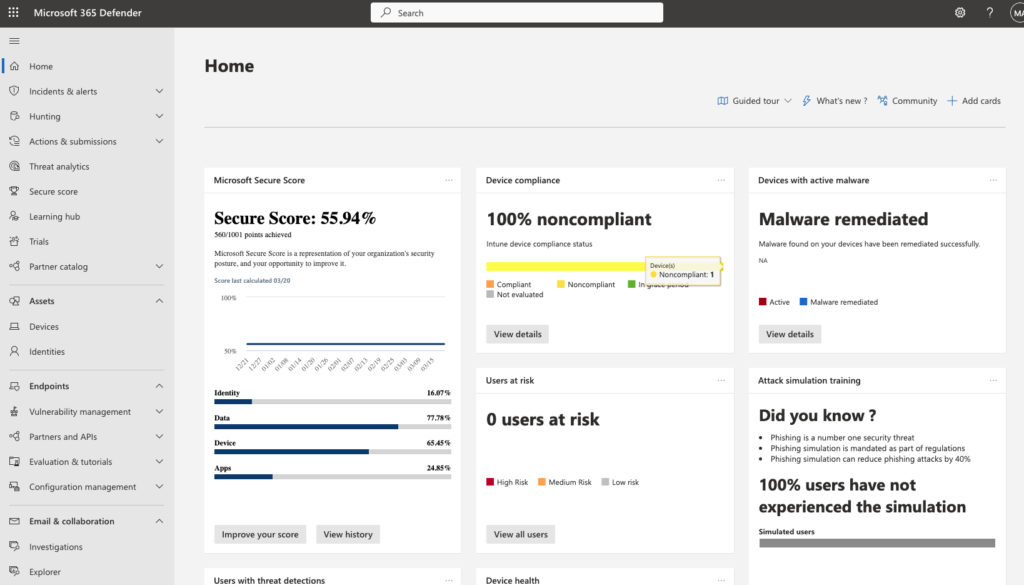Viewport: 1024px width, 585px height.
Task: Click the Configuration management icon
Action: tap(14, 486)
